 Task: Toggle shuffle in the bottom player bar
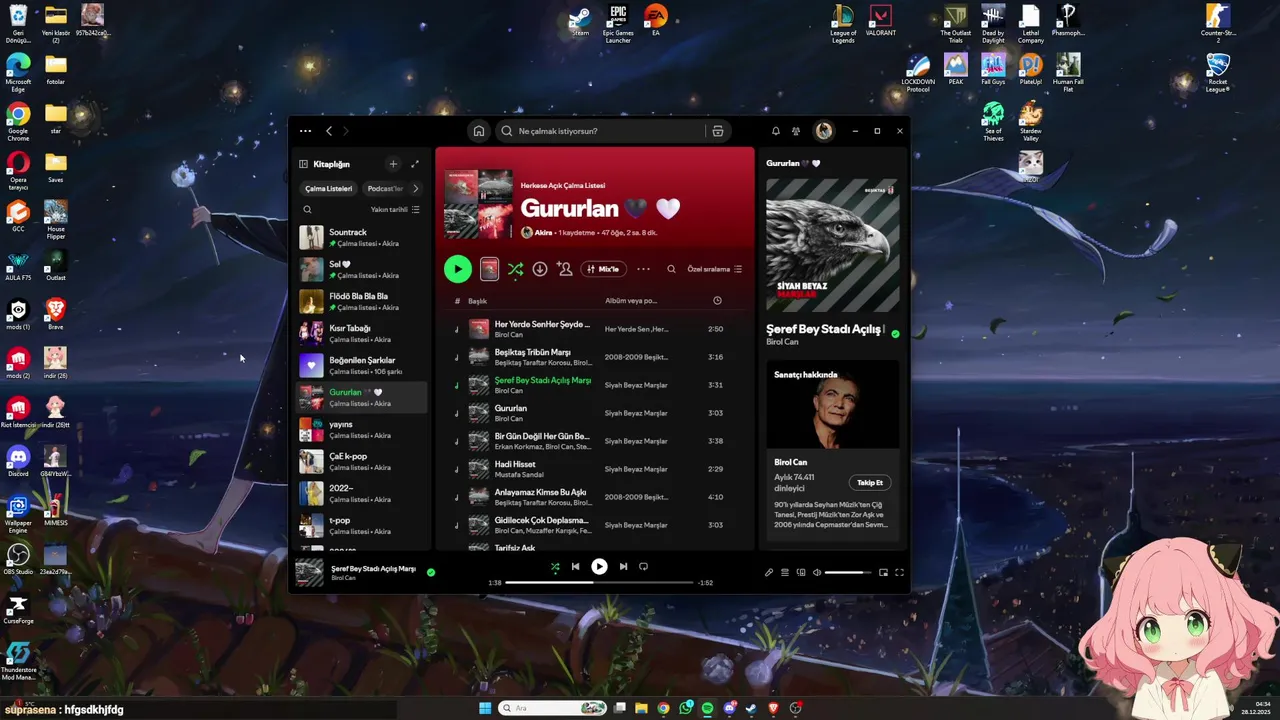pos(555,566)
